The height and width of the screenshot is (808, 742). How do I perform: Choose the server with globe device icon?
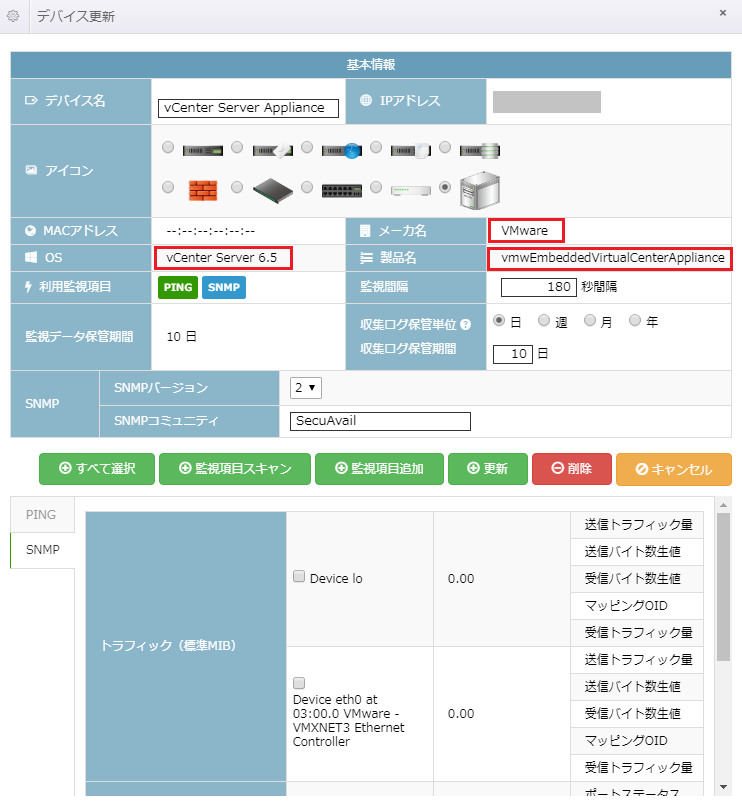[342, 150]
